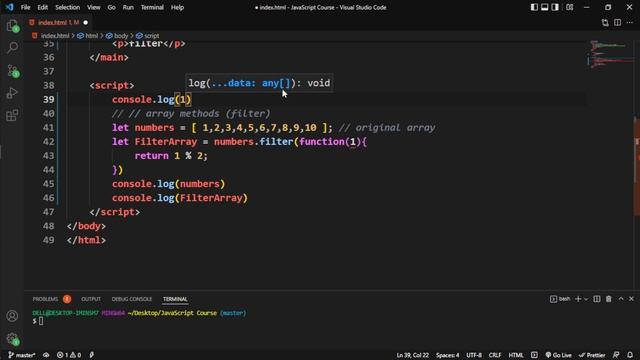Switch to the Terminal panel tab
This screenshot has height=360, width=640.
tap(175, 299)
